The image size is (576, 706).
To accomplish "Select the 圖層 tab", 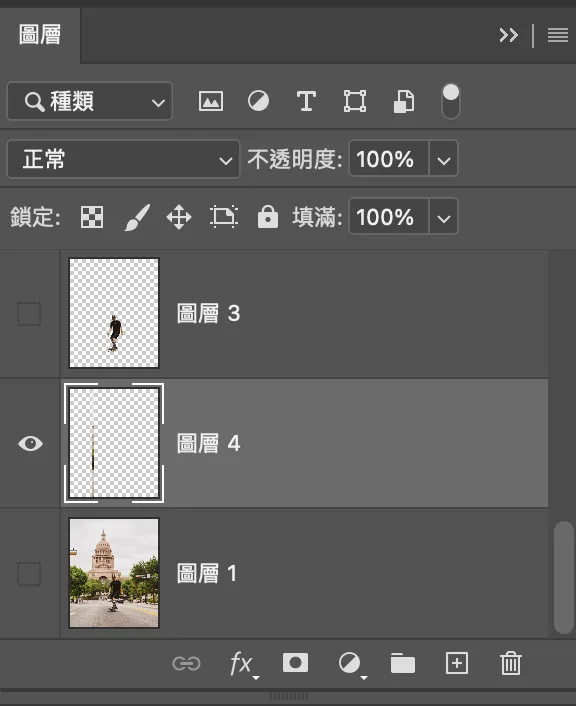I will point(40,35).
